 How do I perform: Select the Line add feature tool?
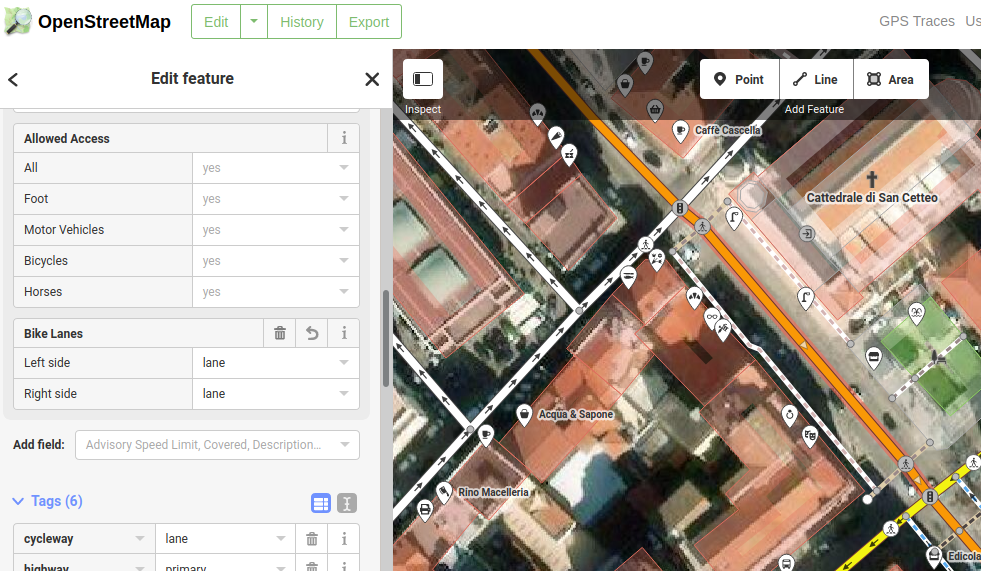[x=816, y=79]
